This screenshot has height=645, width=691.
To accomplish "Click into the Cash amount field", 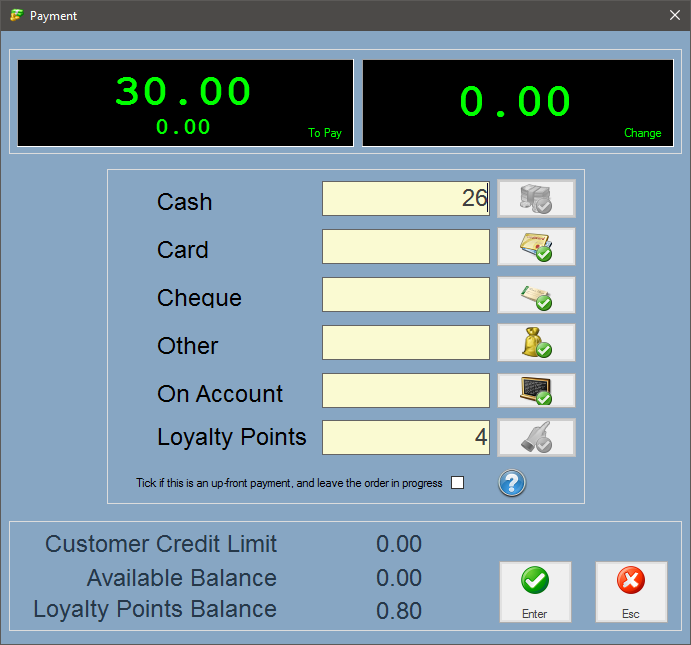I will (x=405, y=199).
